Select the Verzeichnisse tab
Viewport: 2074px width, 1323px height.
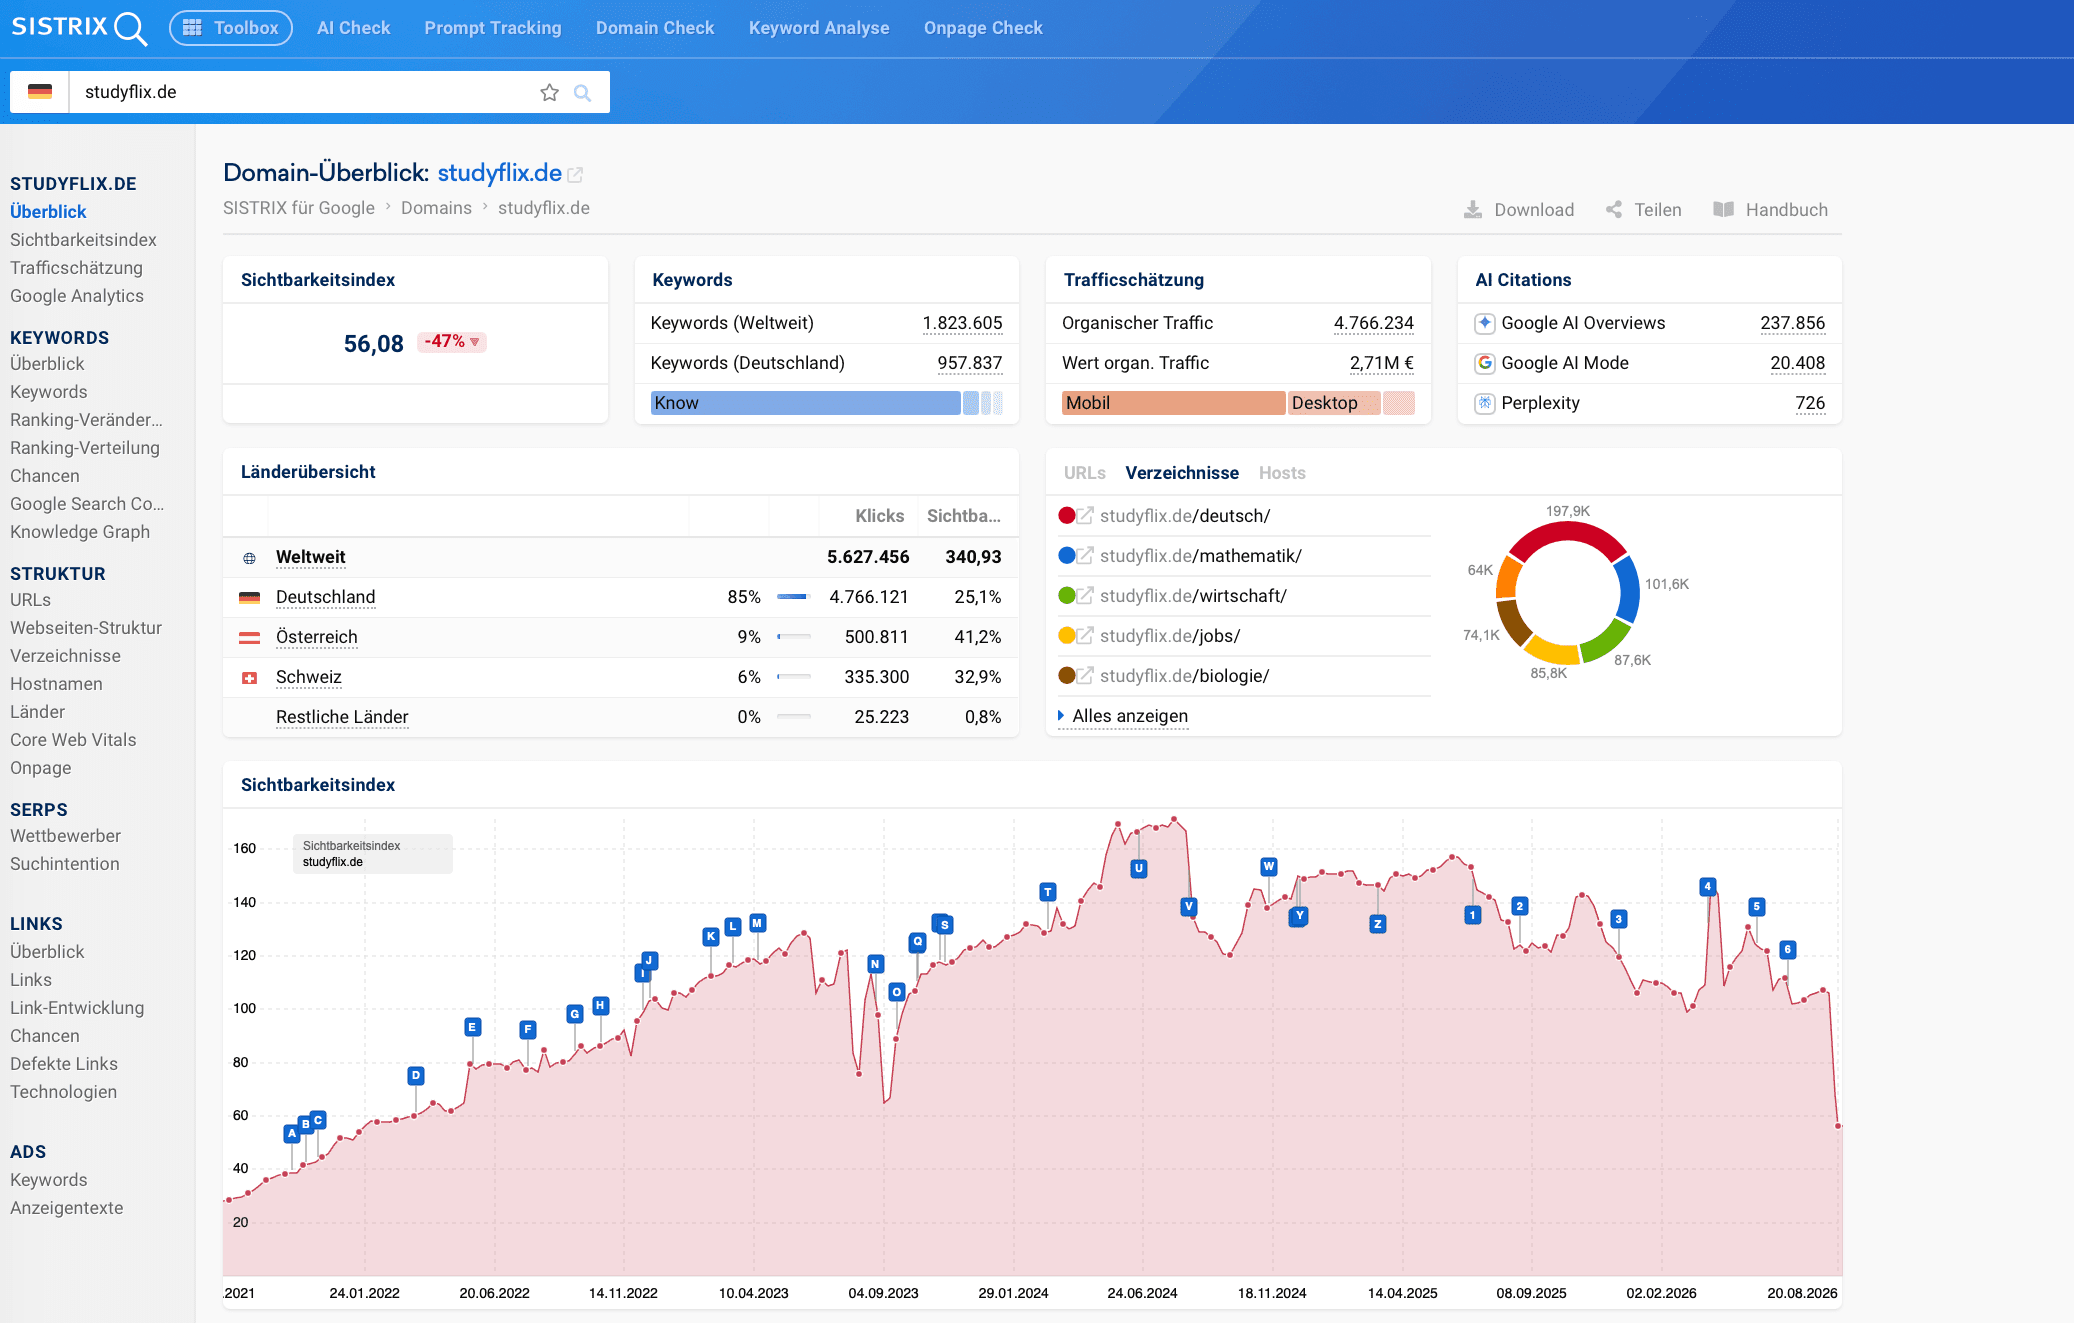pyautogui.click(x=1182, y=473)
